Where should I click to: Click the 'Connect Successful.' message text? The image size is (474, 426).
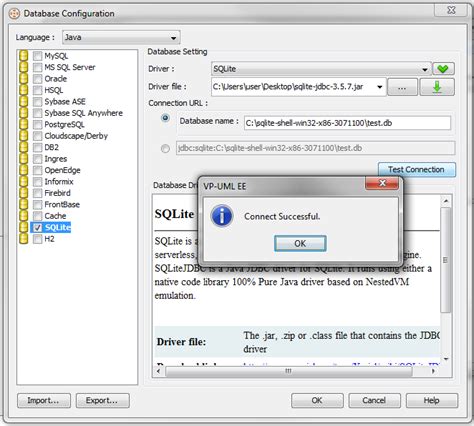(282, 217)
